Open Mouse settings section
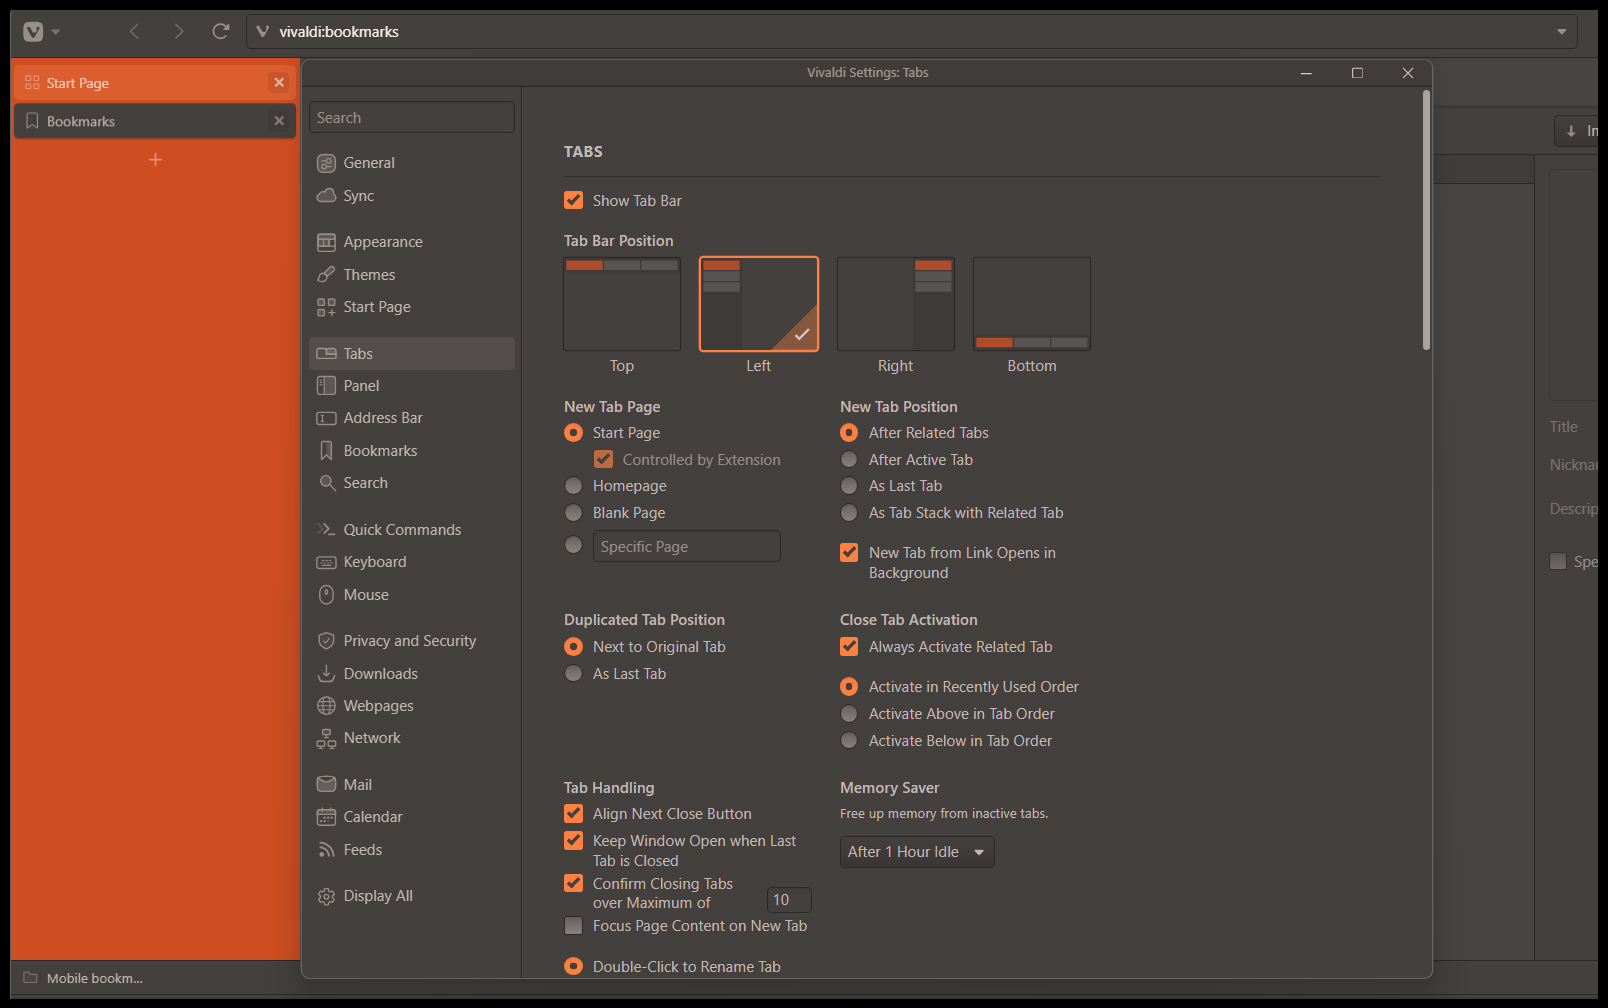The width and height of the screenshot is (1608, 1008). (x=412, y=595)
